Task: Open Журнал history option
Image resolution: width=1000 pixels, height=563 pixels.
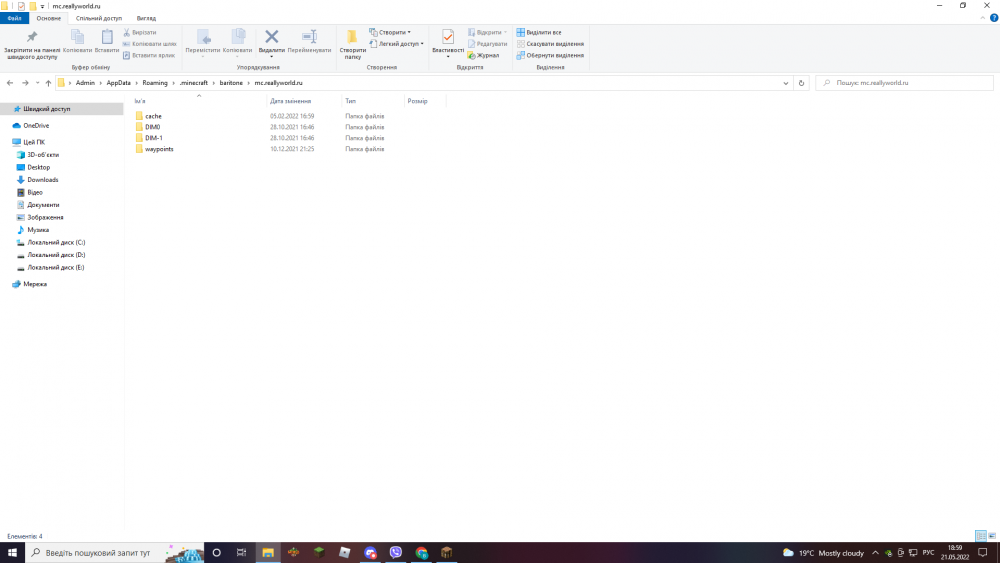Action: [483, 55]
